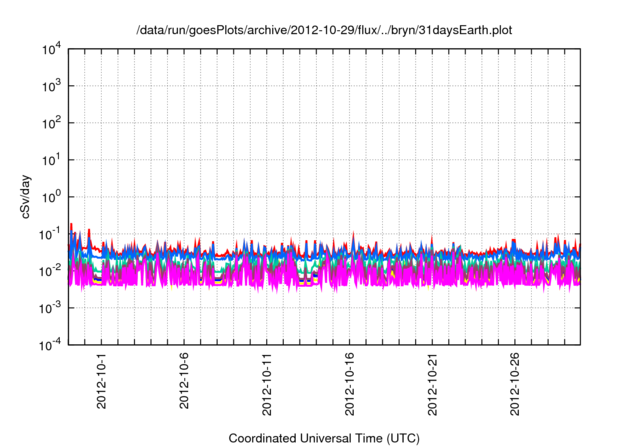This screenshot has width=640, height=448.
Task: Click the Coordinated Universal Time axis label
Action: click(323, 439)
